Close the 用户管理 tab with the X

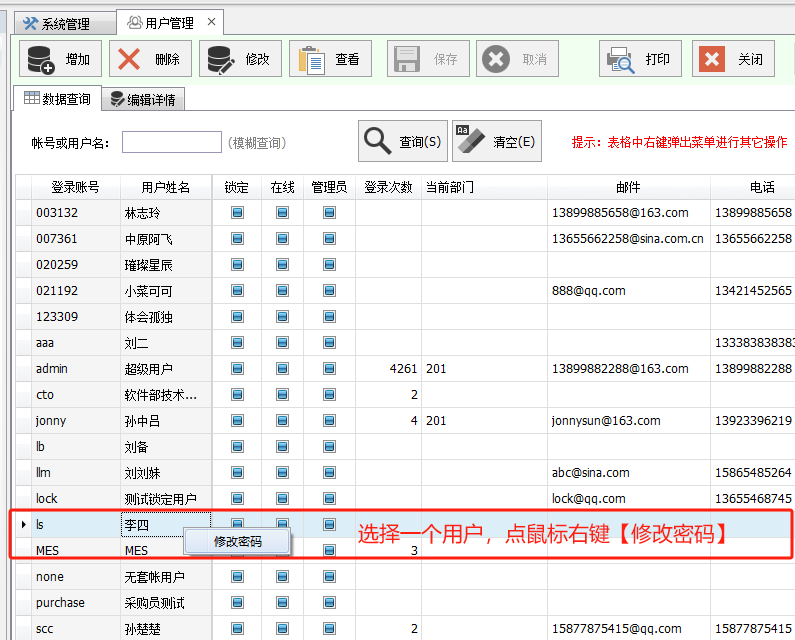(x=211, y=22)
